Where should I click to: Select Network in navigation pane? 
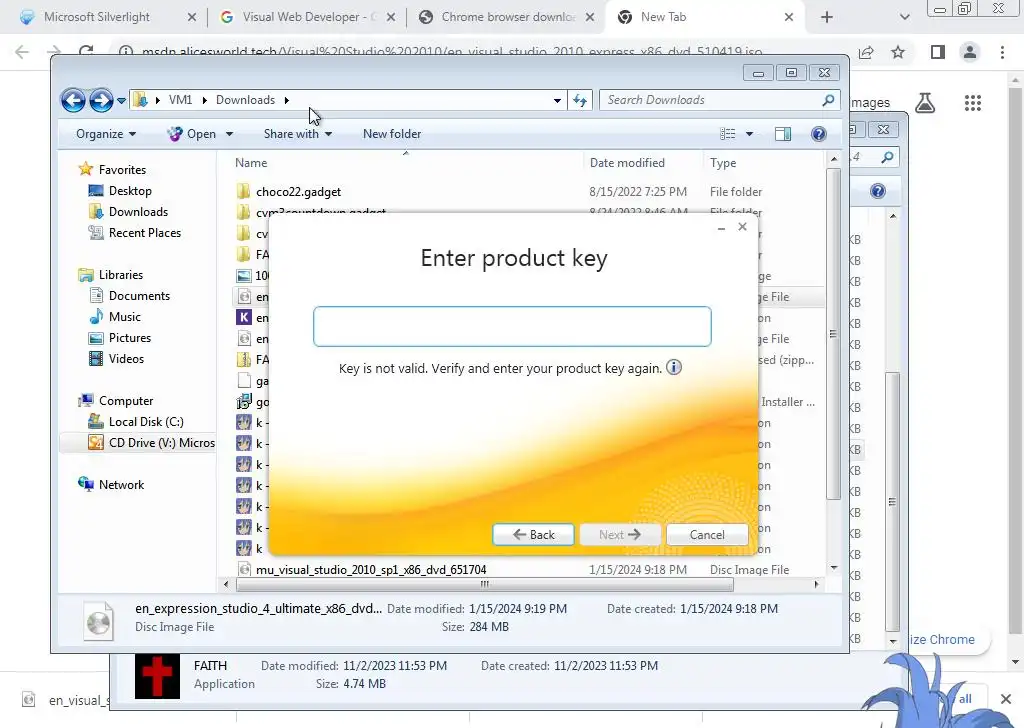pyautogui.click(x=121, y=484)
